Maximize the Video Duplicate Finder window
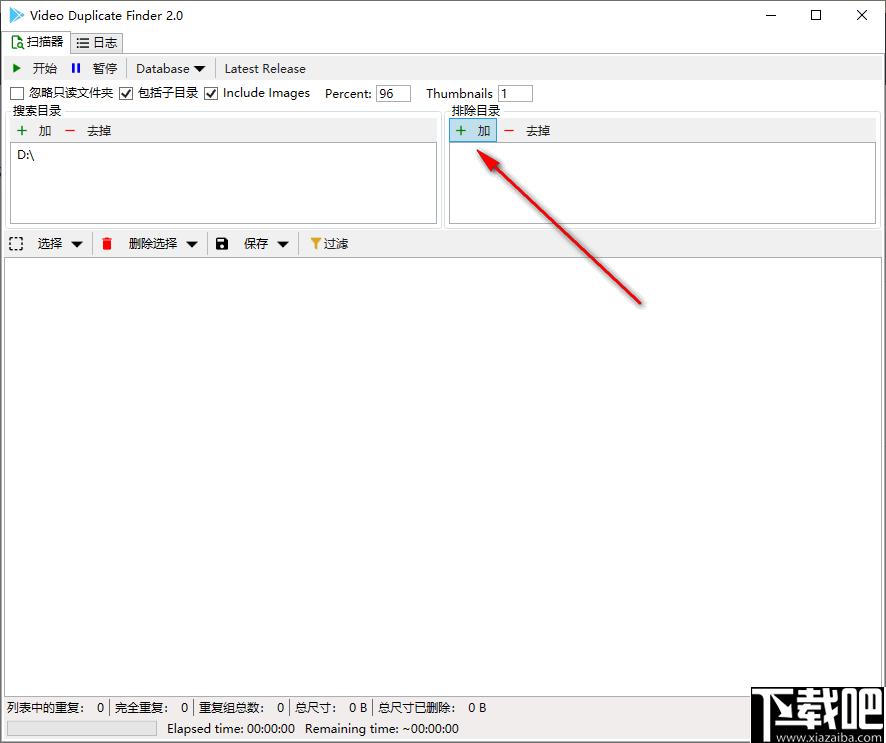The width and height of the screenshot is (886, 743). pyautogui.click(x=816, y=15)
